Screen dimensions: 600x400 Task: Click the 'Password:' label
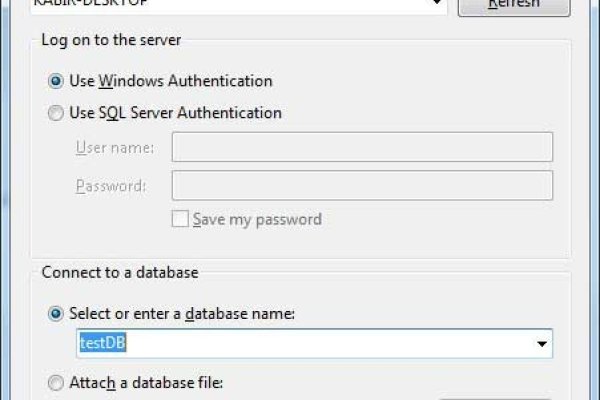(110, 186)
